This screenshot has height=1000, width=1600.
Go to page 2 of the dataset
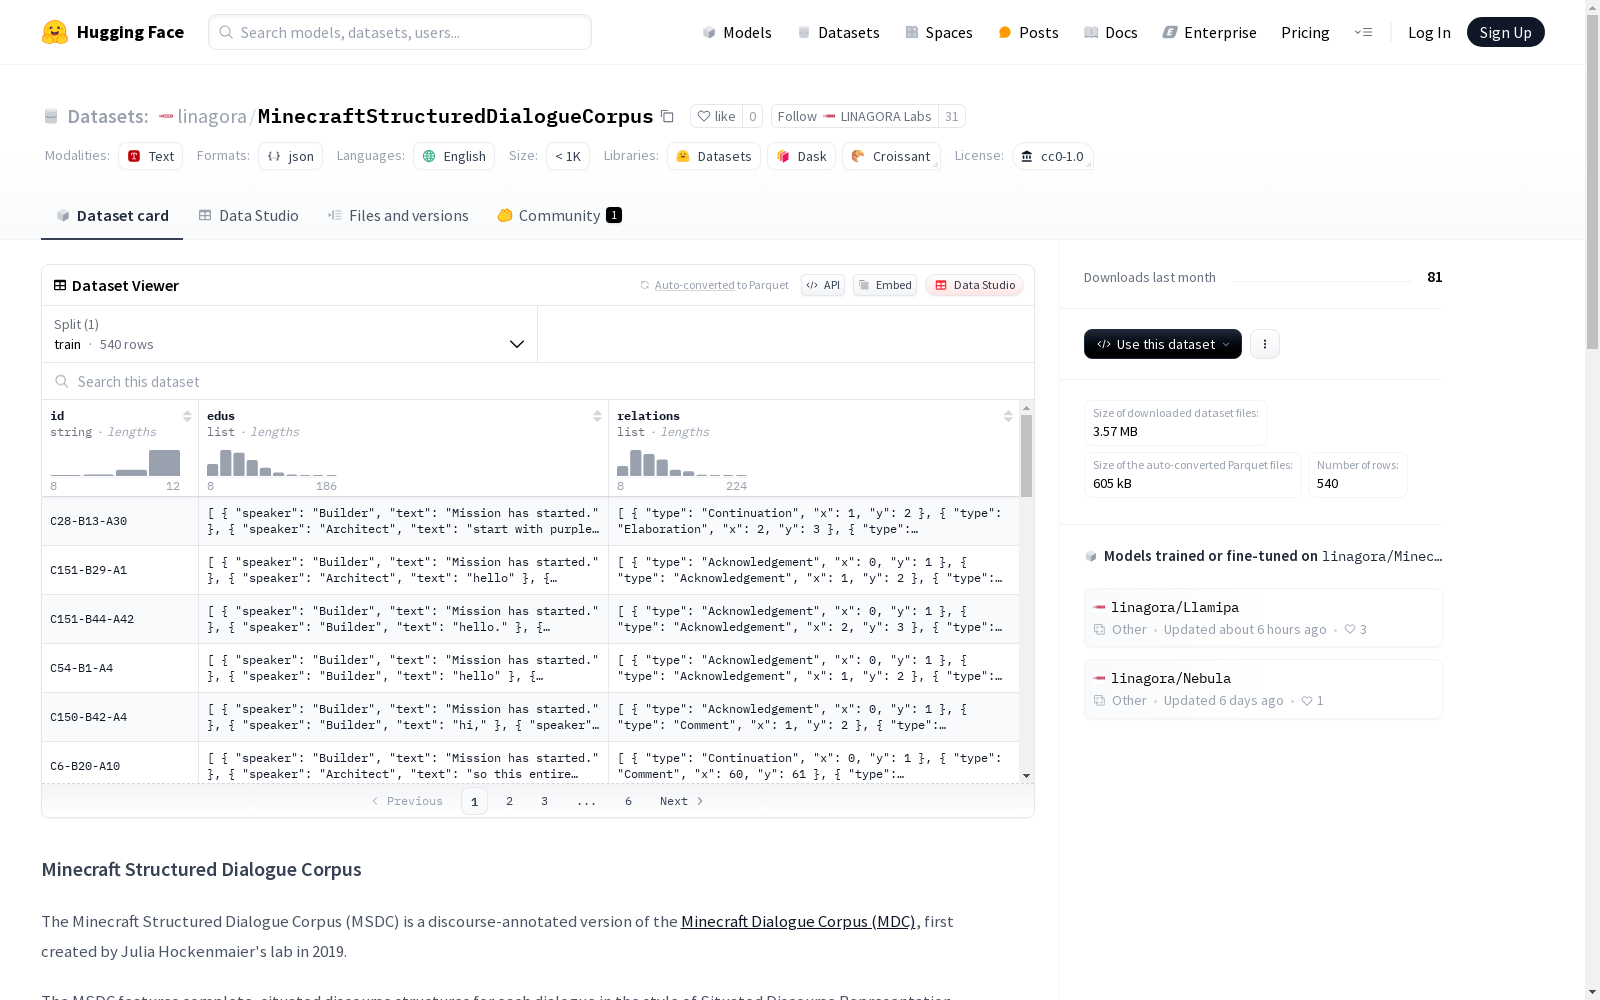tap(509, 801)
